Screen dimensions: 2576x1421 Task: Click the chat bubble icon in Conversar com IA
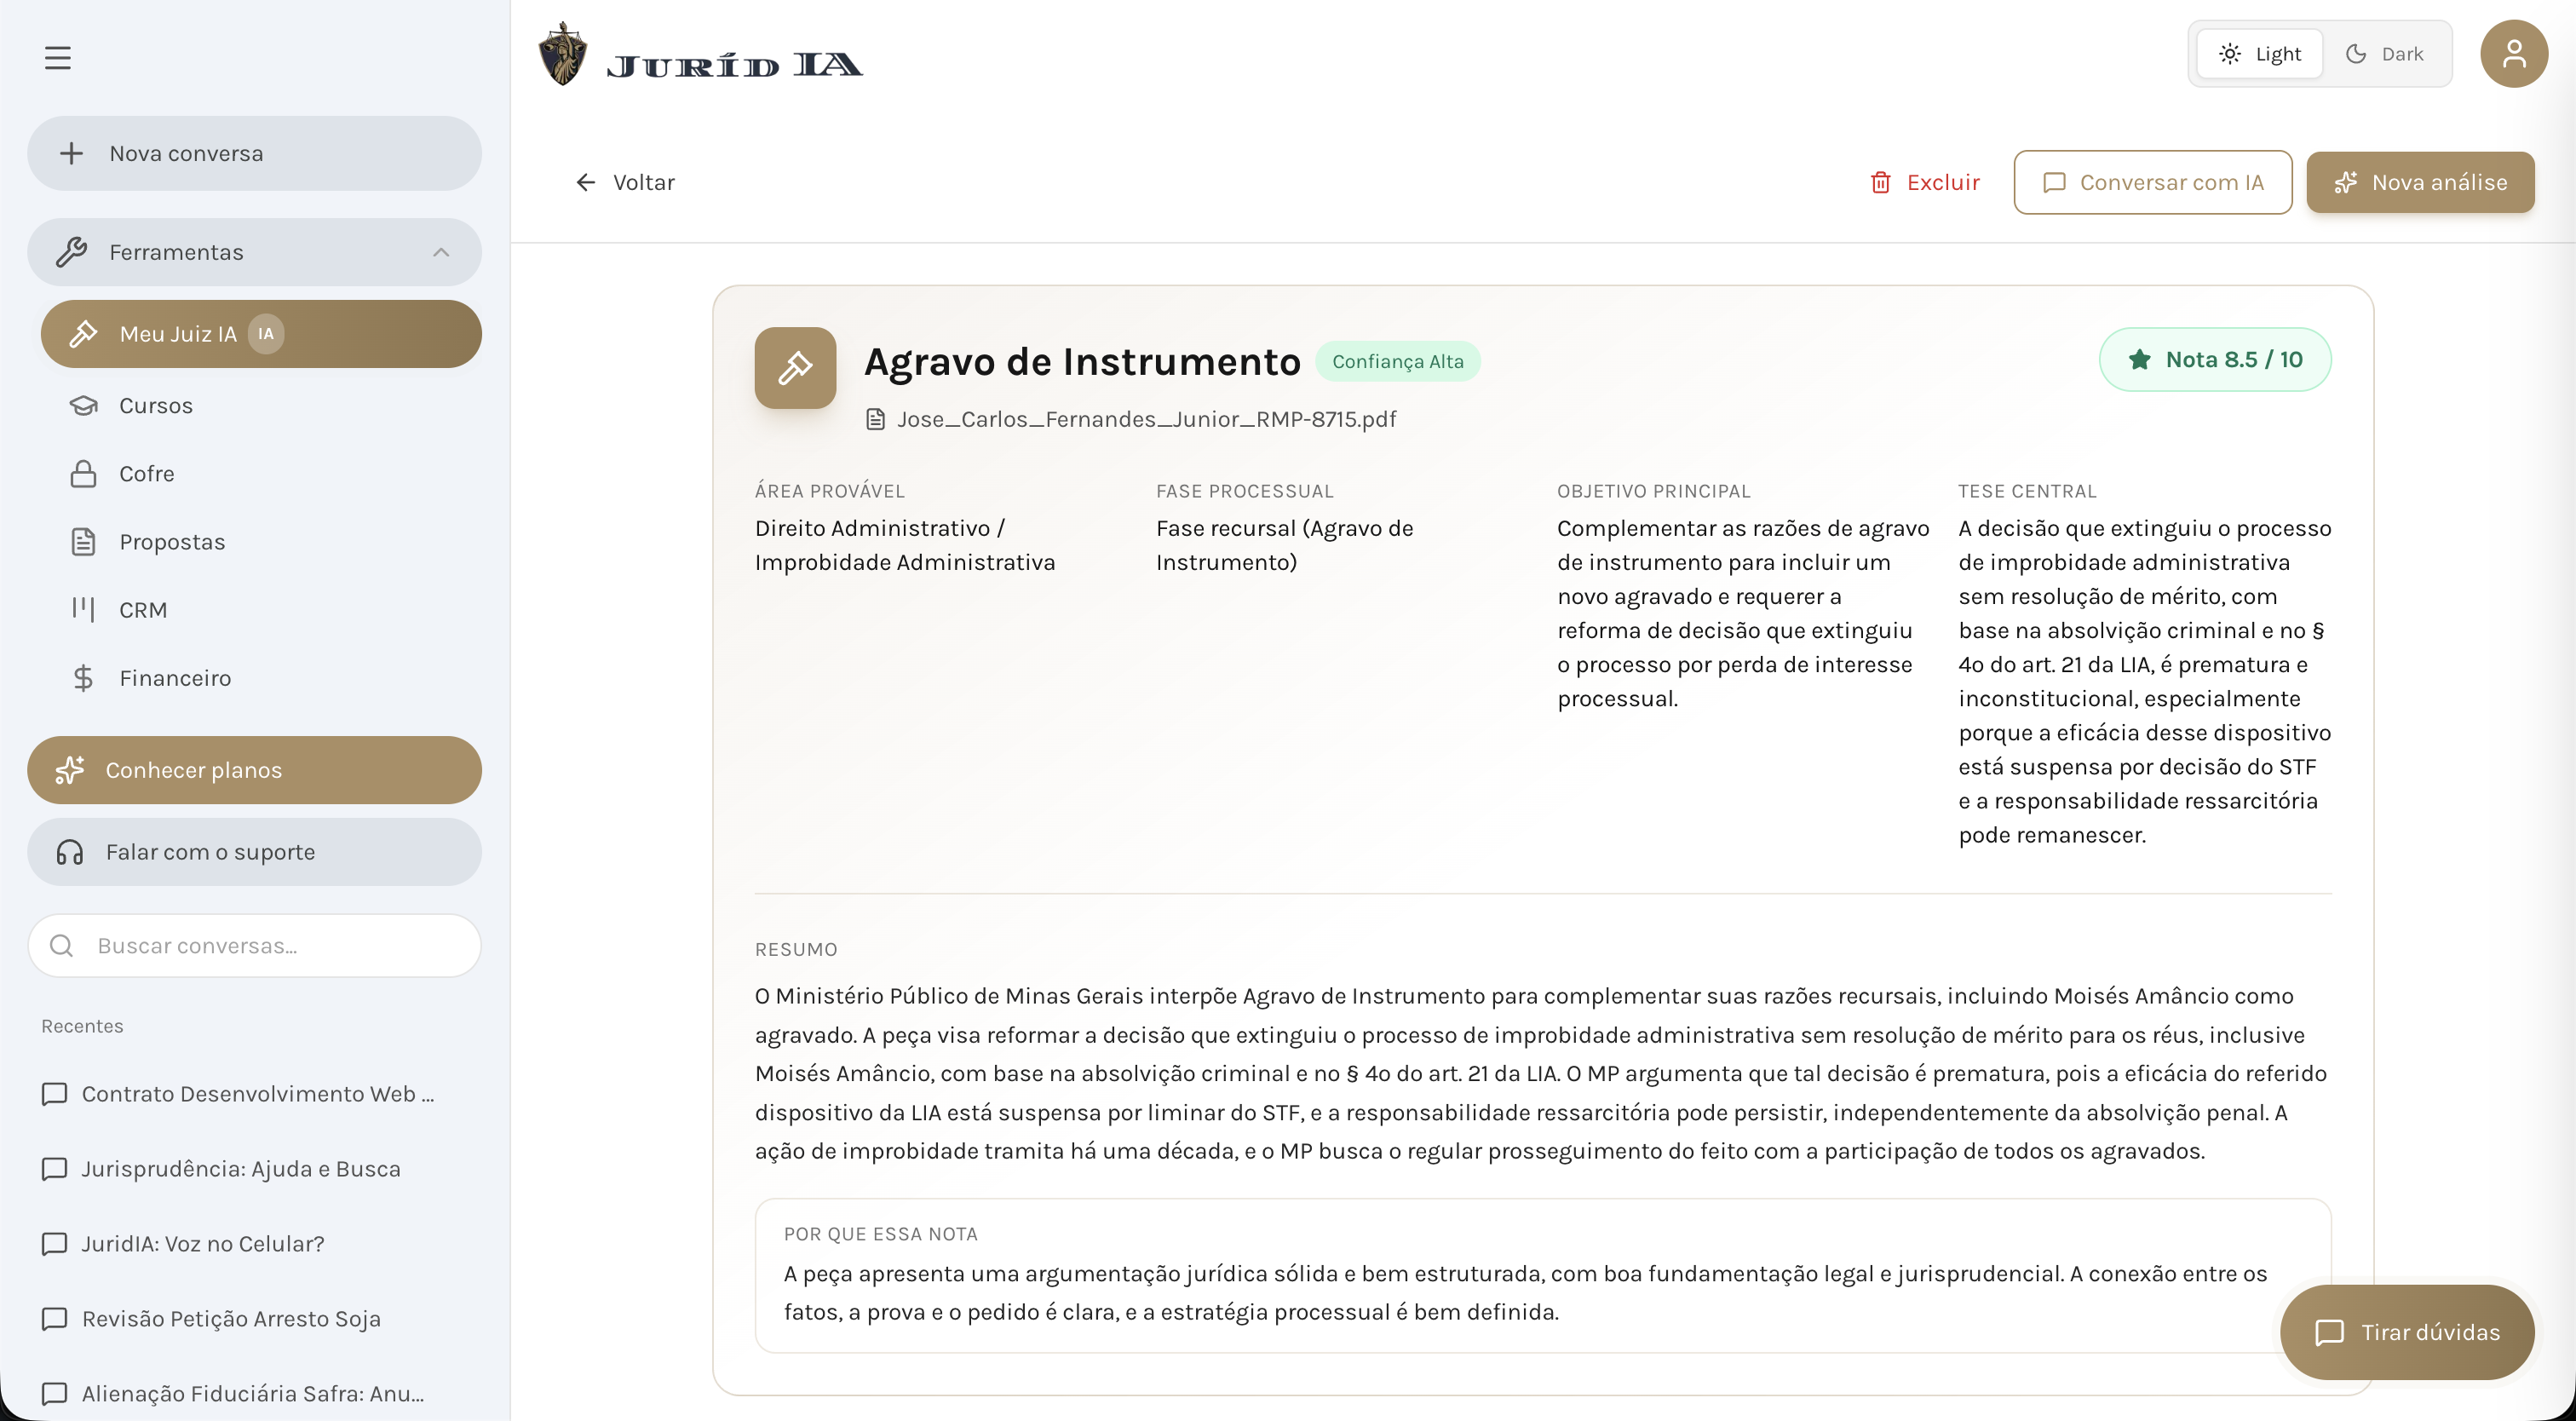[2054, 182]
